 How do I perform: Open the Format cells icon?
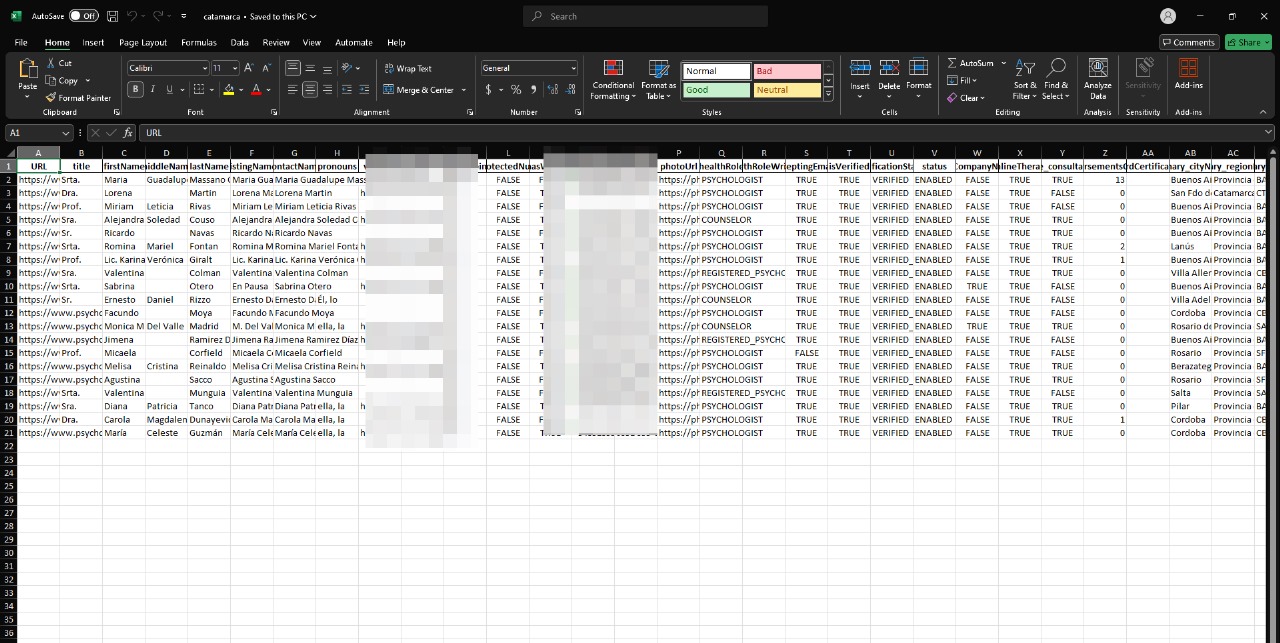click(918, 68)
